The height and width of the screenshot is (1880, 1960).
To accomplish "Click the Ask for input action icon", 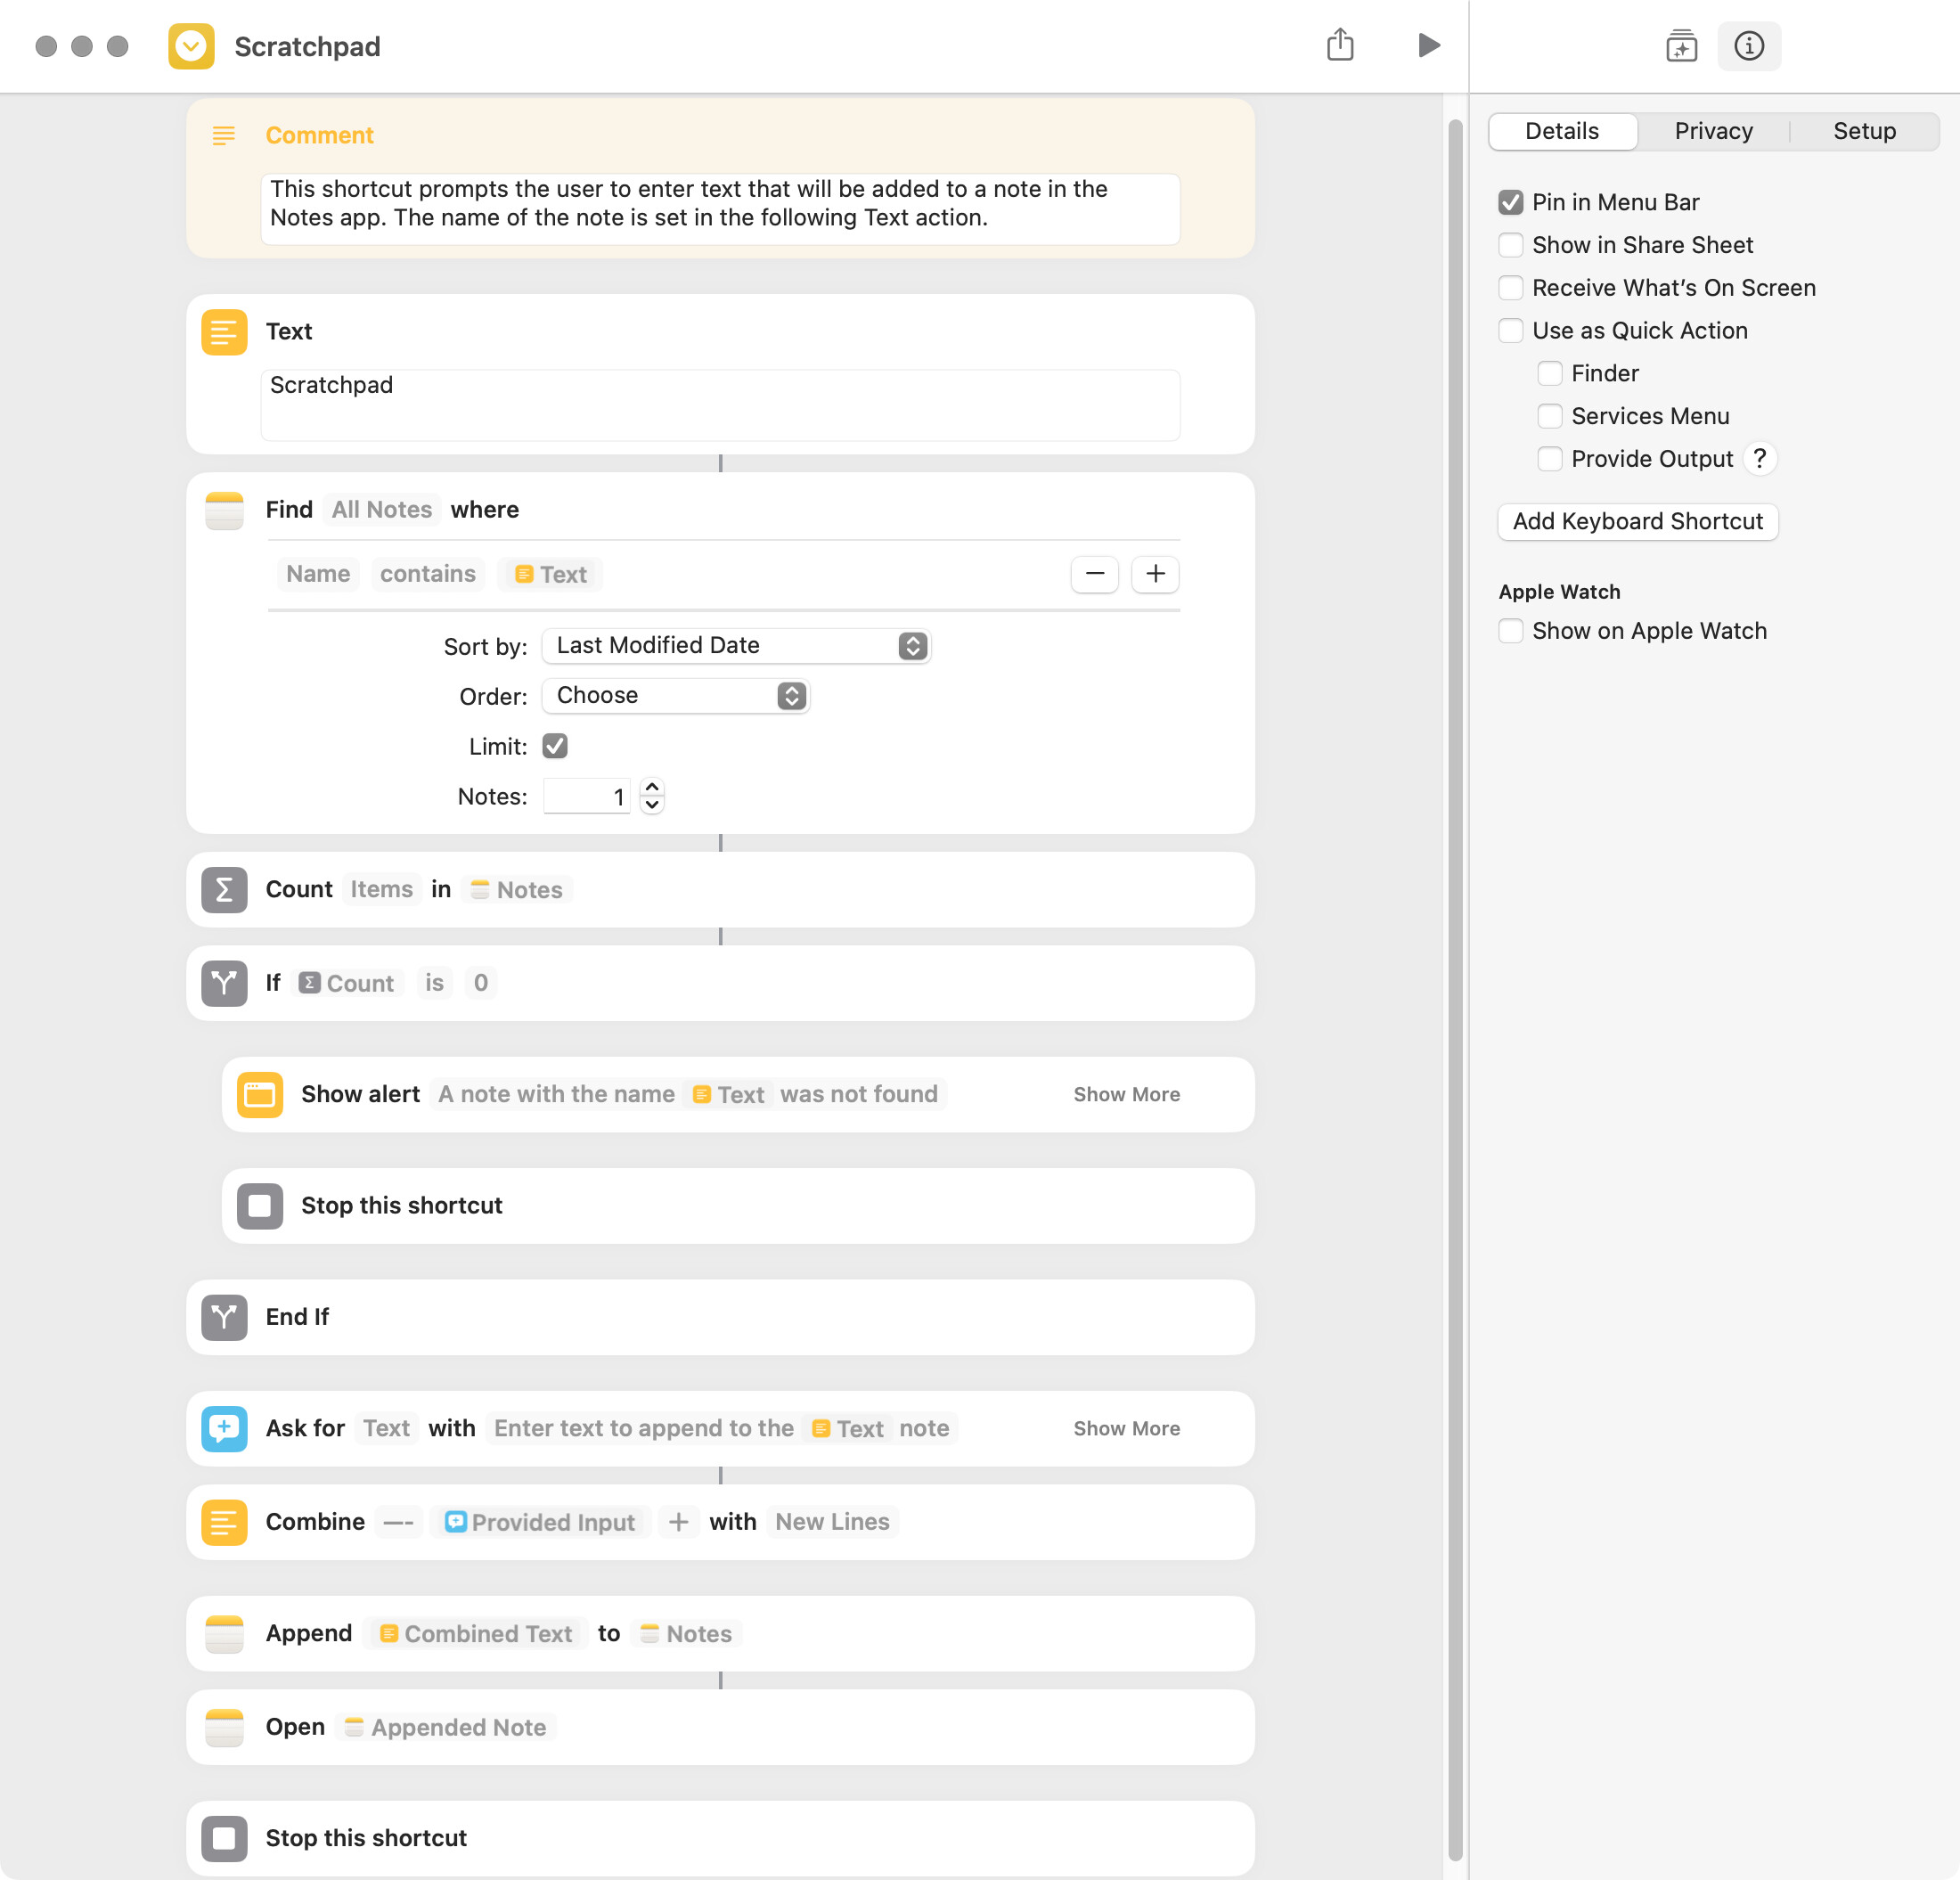I will click(x=224, y=1429).
